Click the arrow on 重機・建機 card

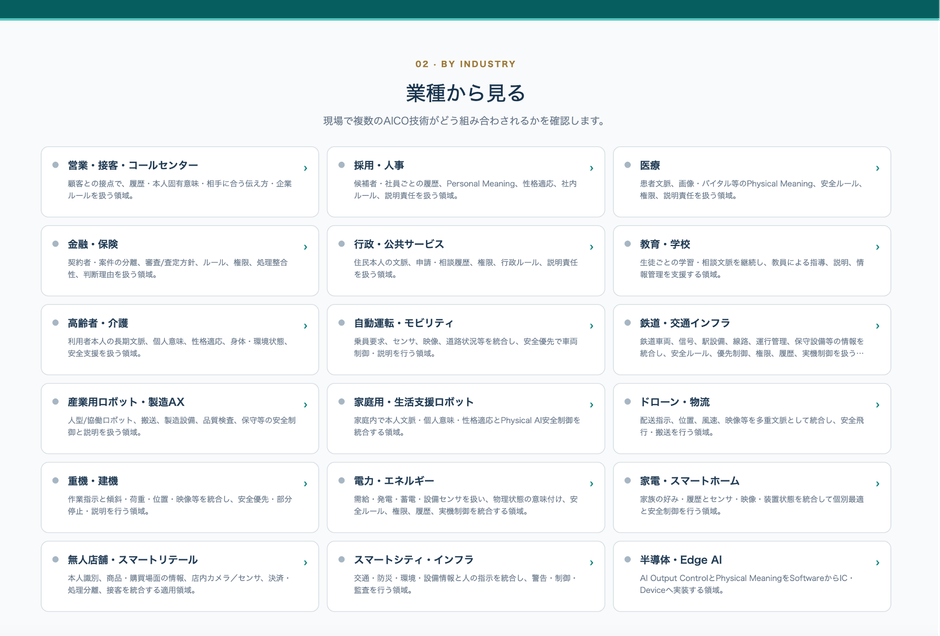pos(305,484)
